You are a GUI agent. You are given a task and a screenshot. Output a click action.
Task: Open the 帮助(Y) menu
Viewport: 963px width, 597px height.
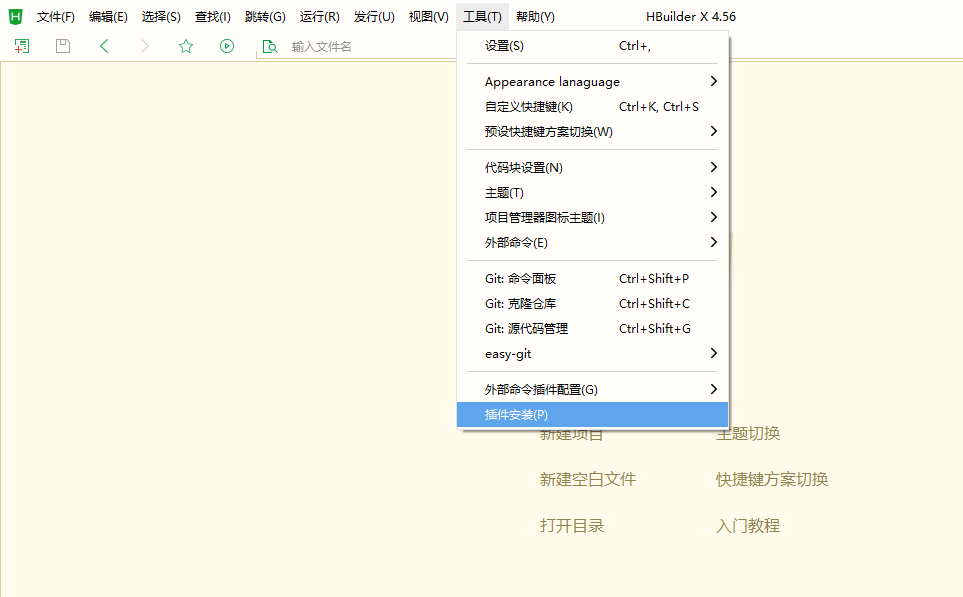tap(535, 17)
